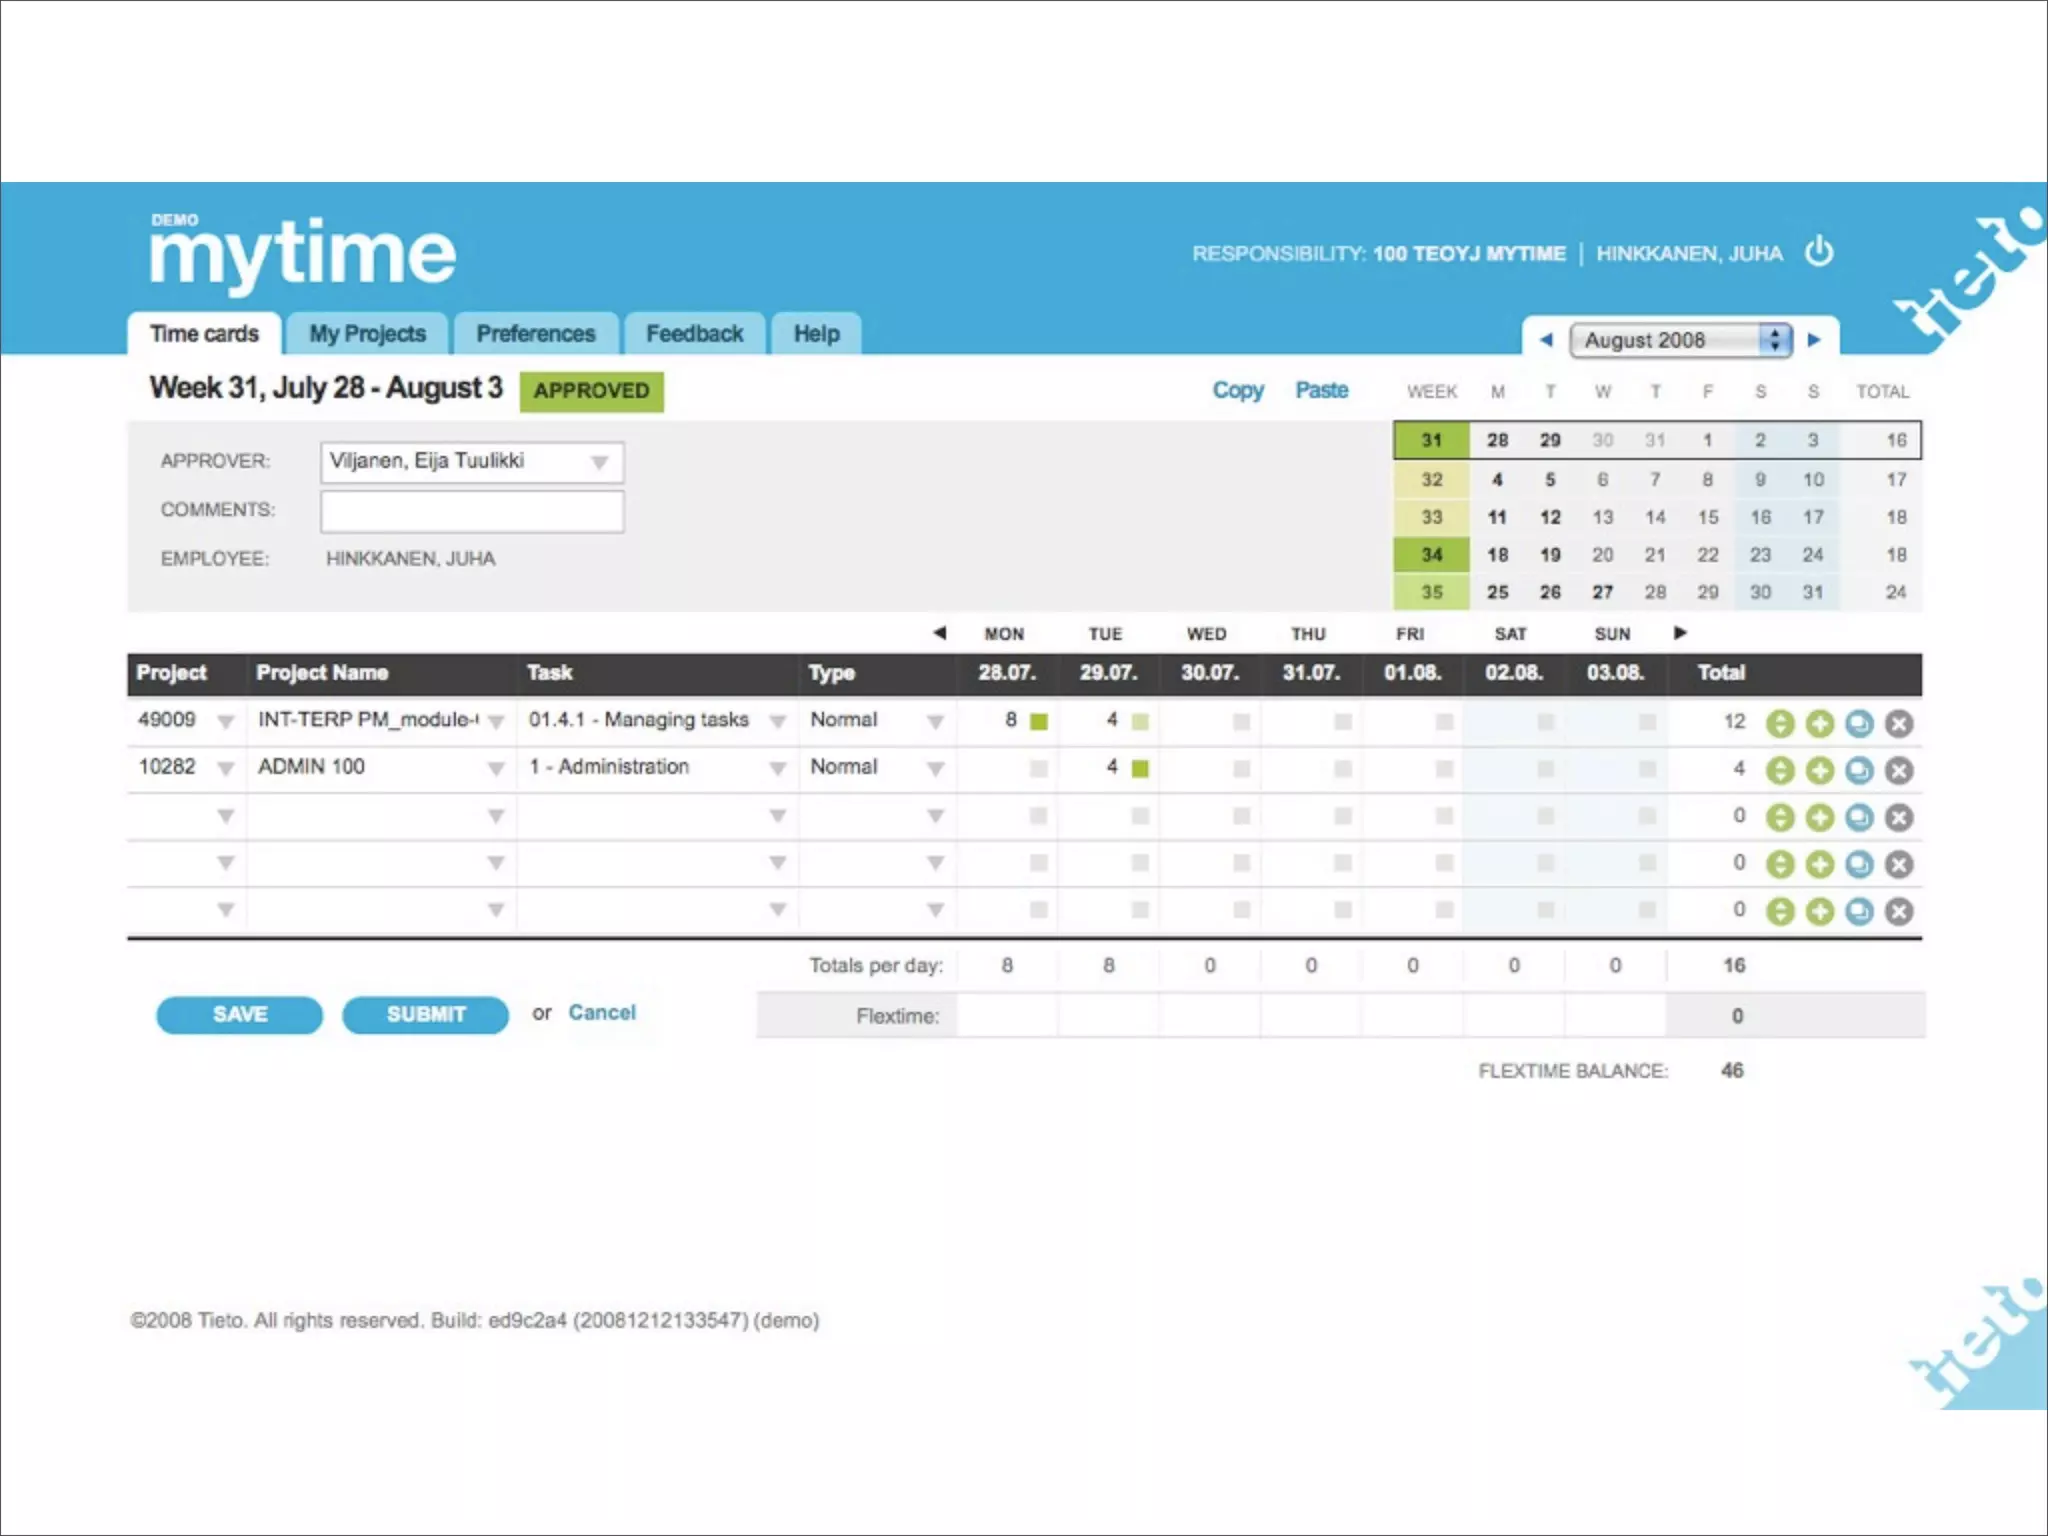2048x1536 pixels.
Task: Toggle green marker beside ADMIN 100 Tuesday hours
Action: [x=1140, y=769]
